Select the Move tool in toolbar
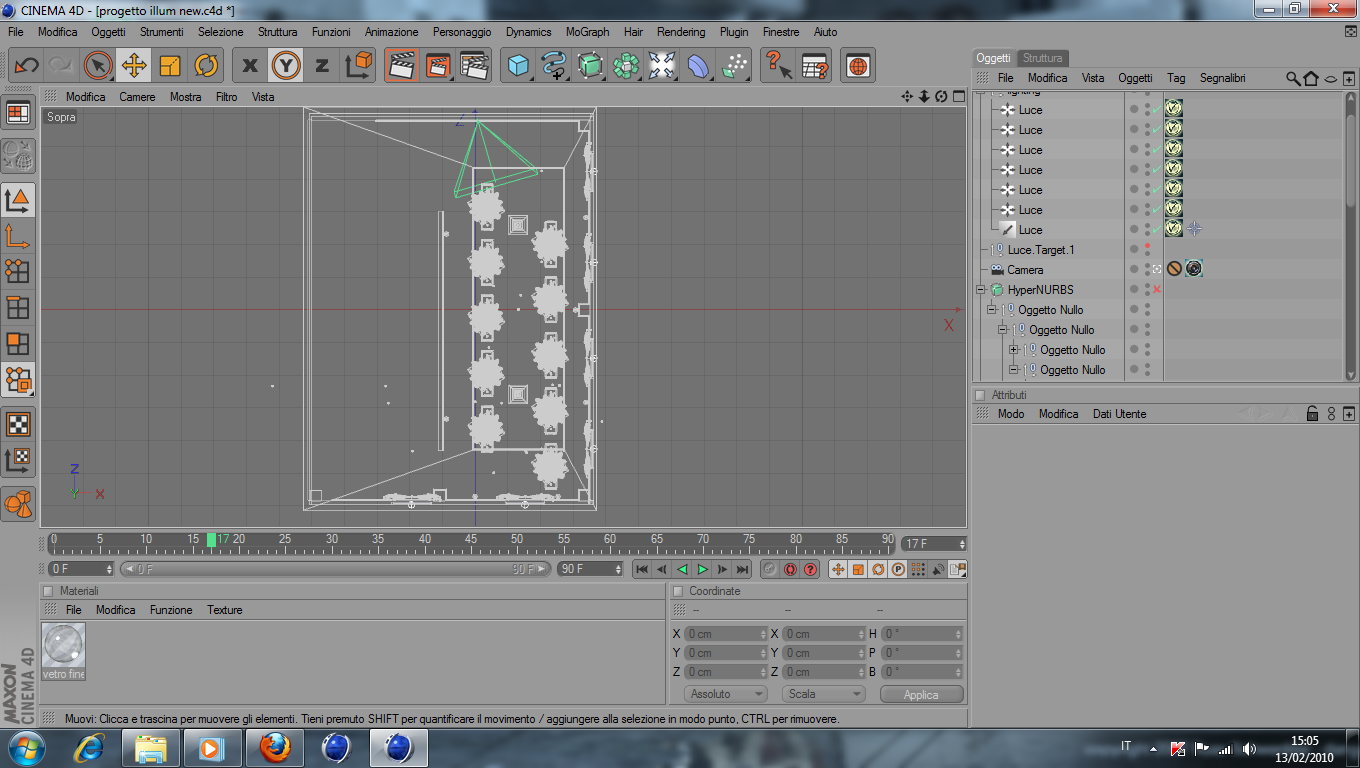1360x768 pixels. coord(134,66)
